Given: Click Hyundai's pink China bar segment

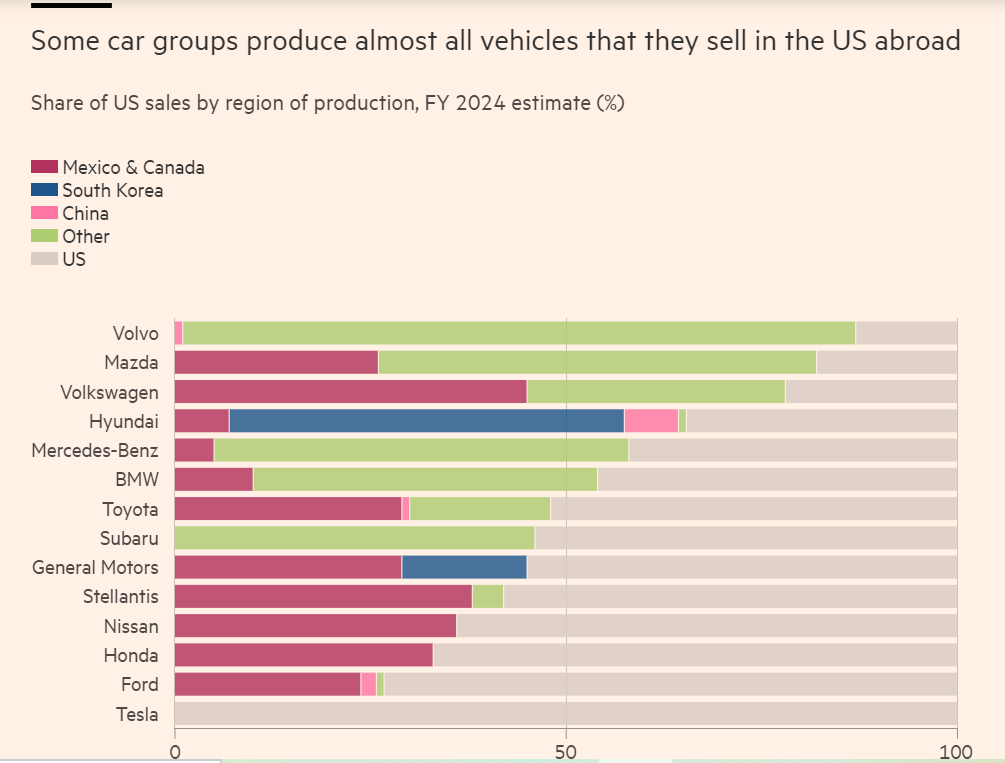Looking at the screenshot, I should [x=651, y=421].
